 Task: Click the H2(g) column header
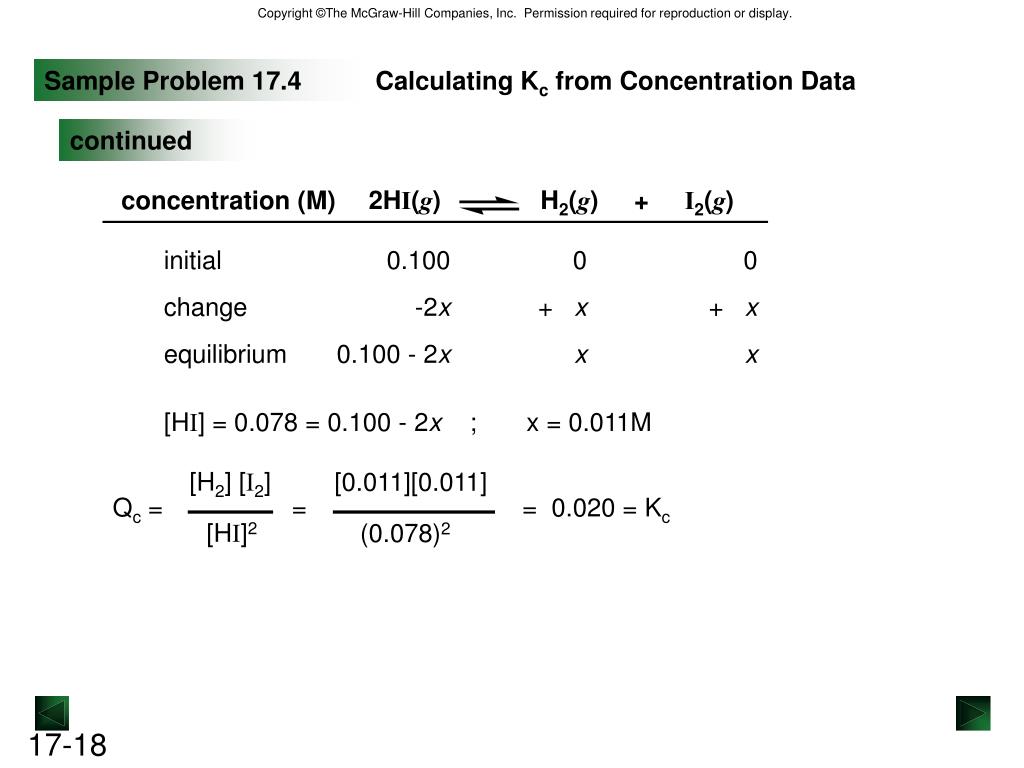point(569,202)
